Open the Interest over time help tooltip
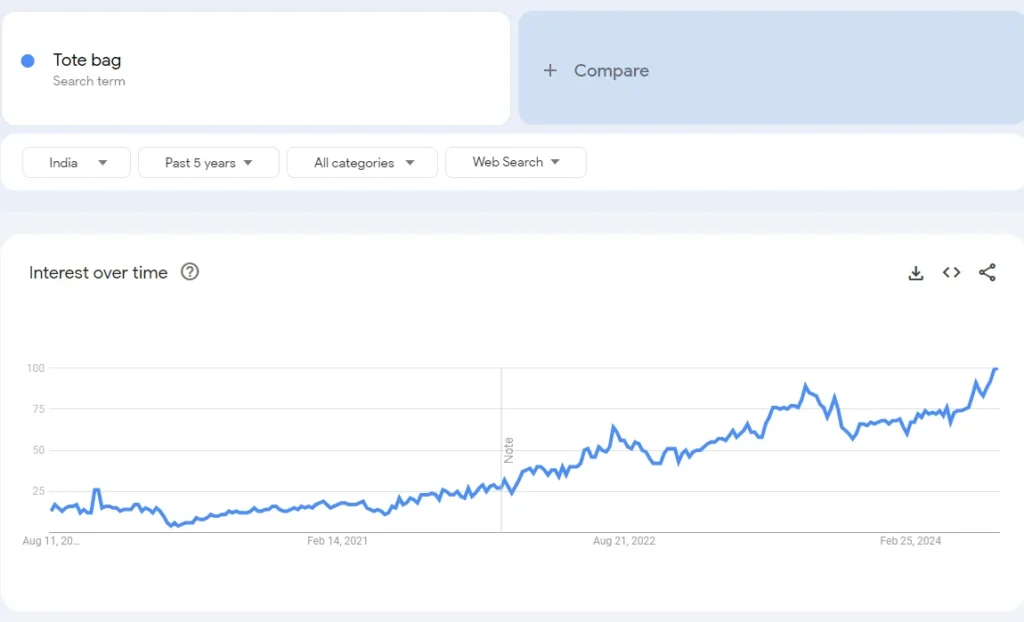1024x622 pixels. click(190, 271)
